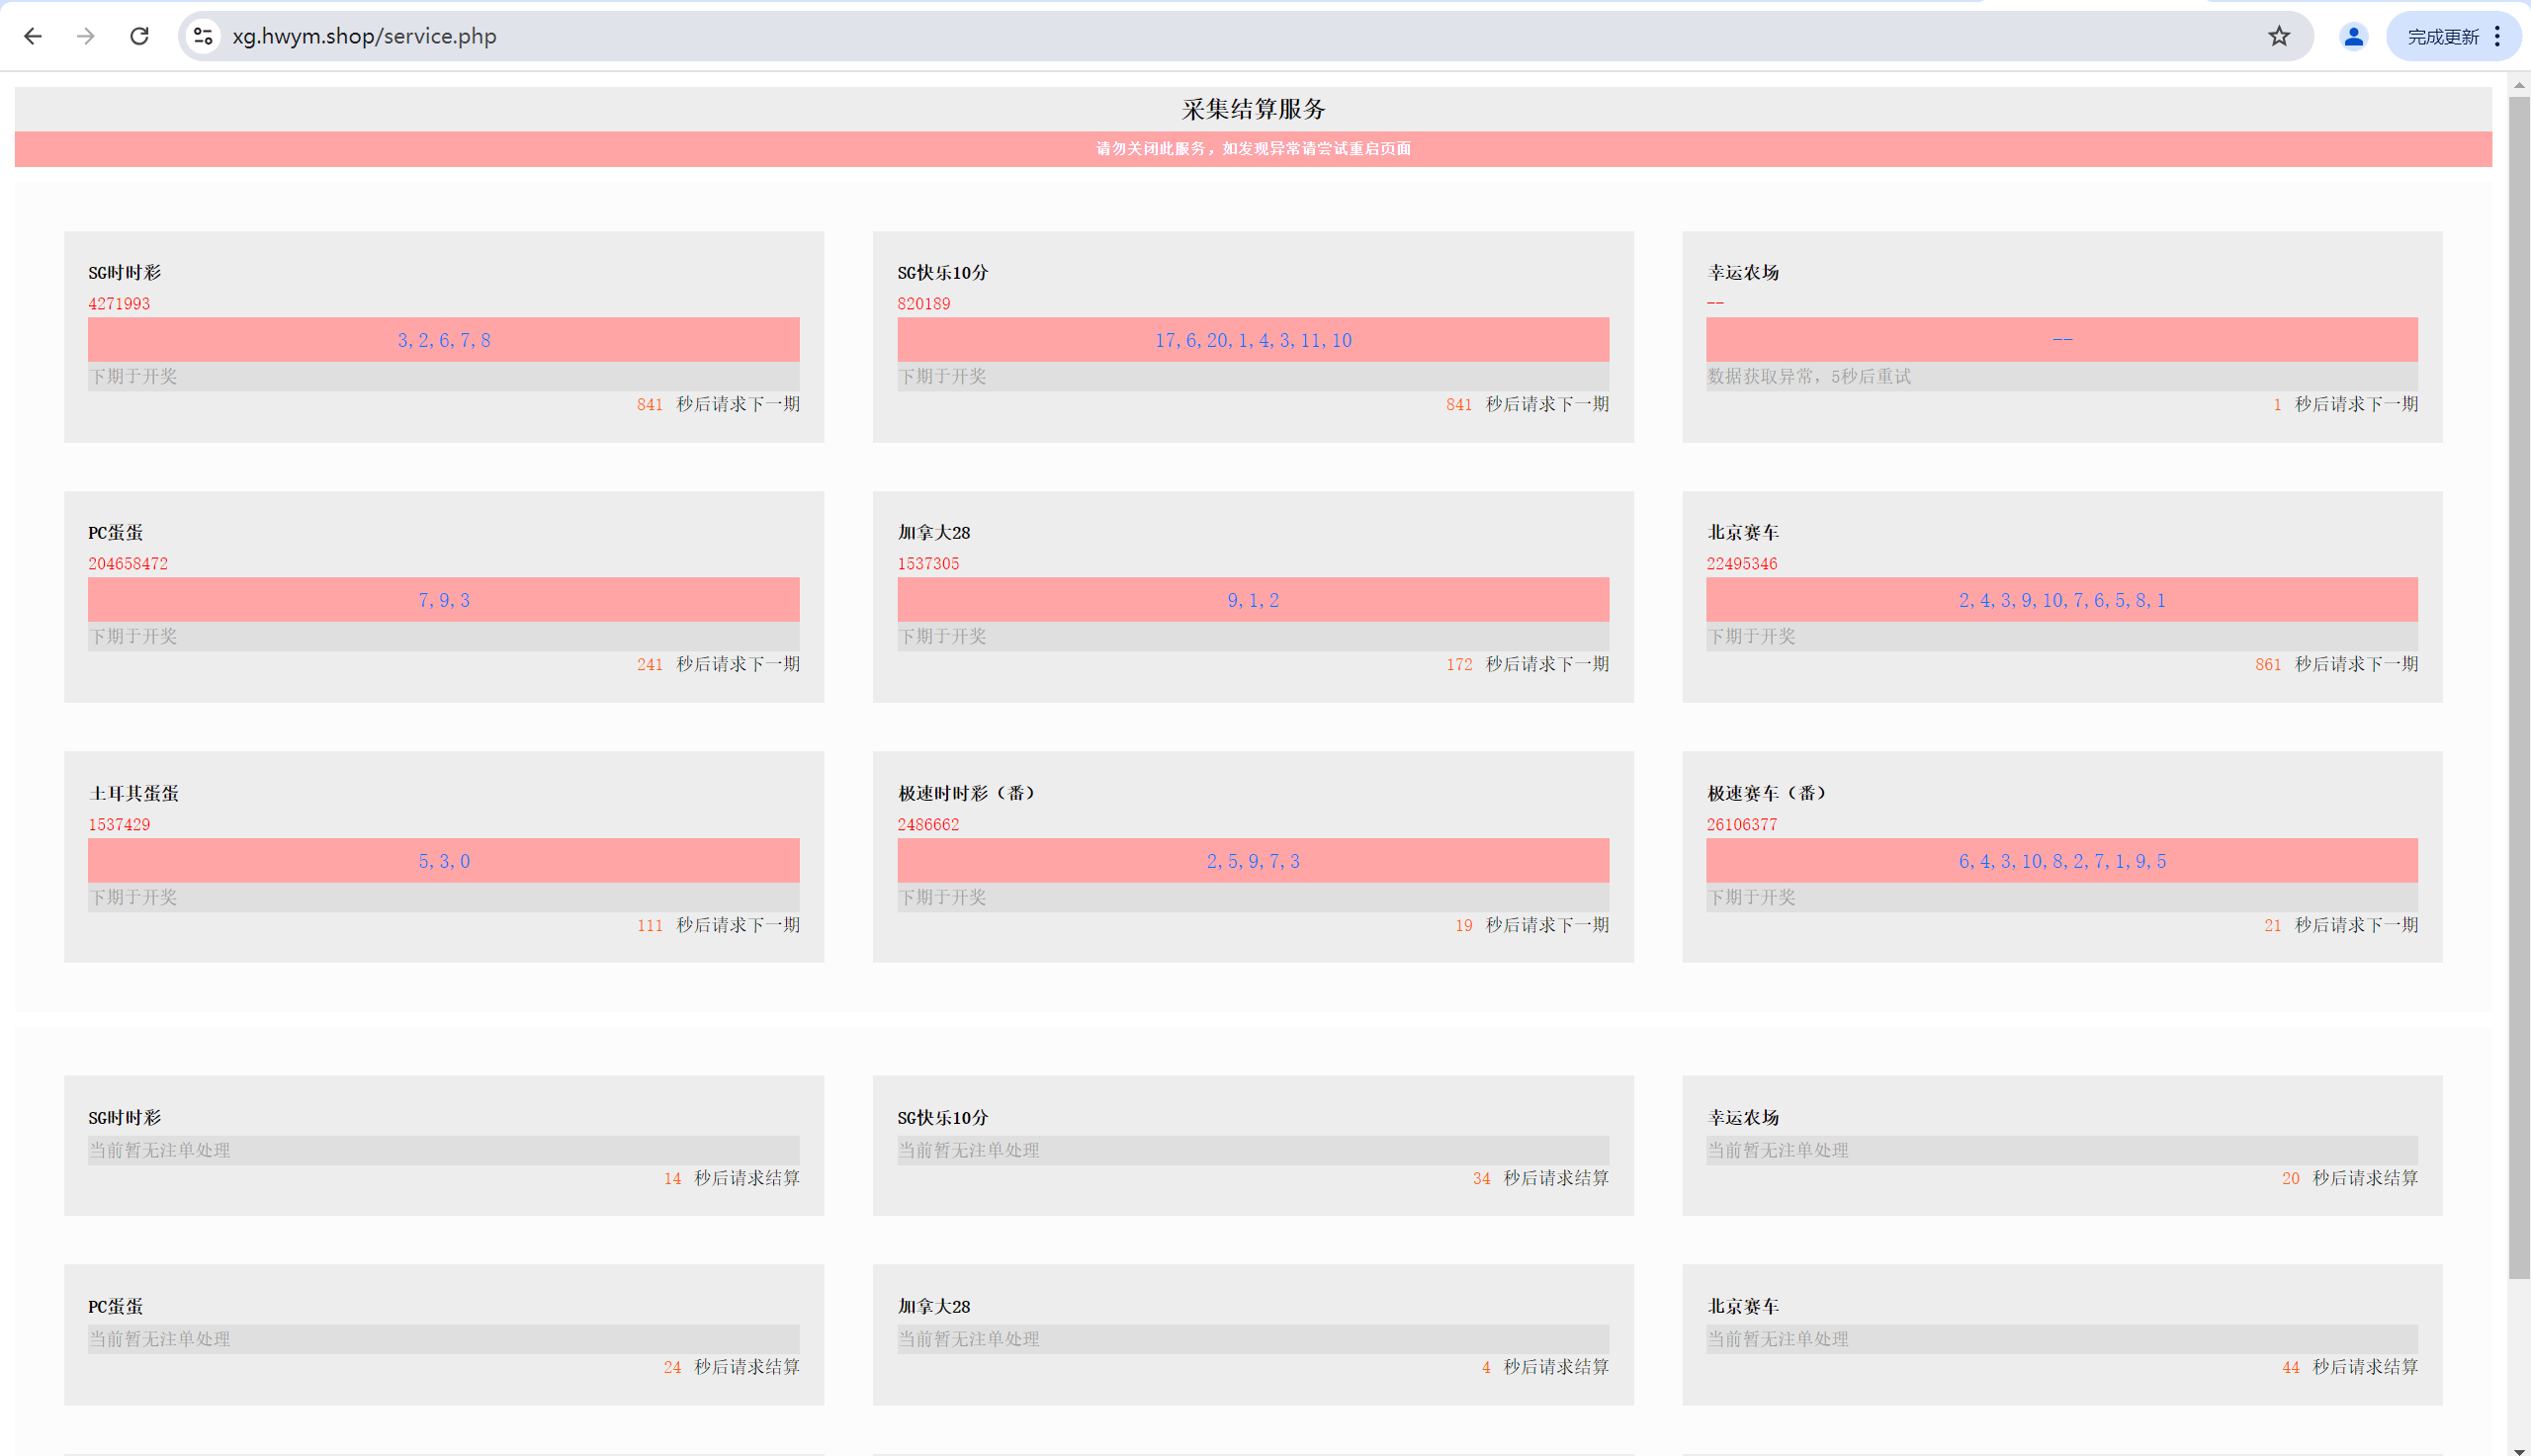This screenshot has height=1456, width=2531.
Task: Select the page title 采集结算服务
Action: [1253, 109]
